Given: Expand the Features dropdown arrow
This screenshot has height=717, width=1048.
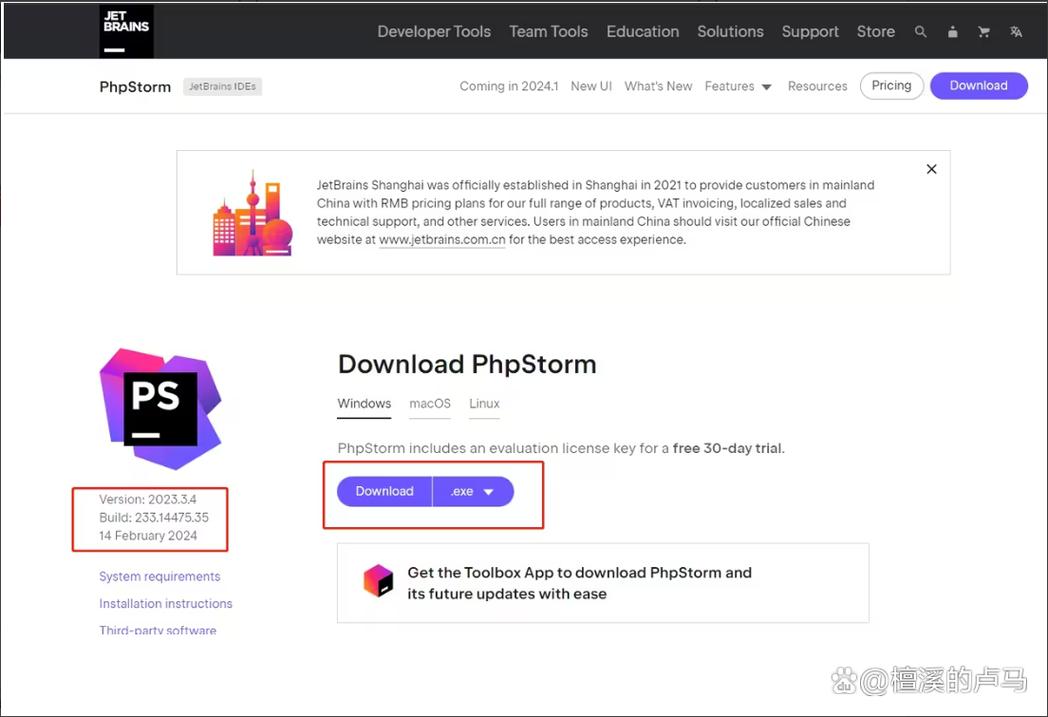Looking at the screenshot, I should (x=767, y=87).
